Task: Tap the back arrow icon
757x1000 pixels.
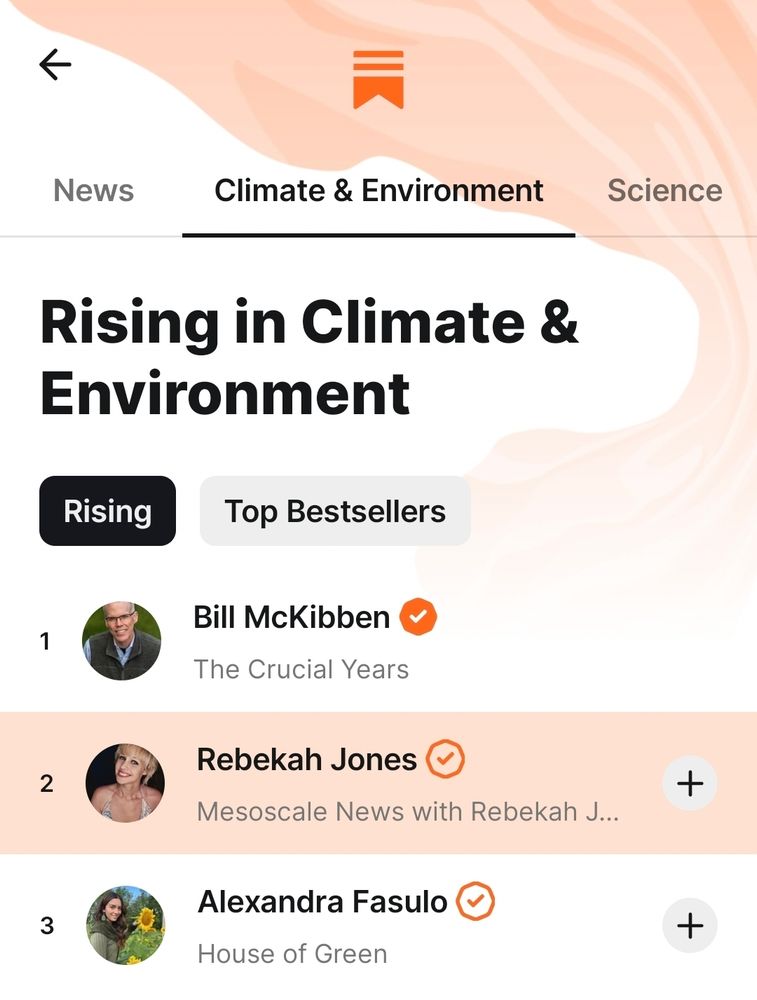Action: [55, 65]
